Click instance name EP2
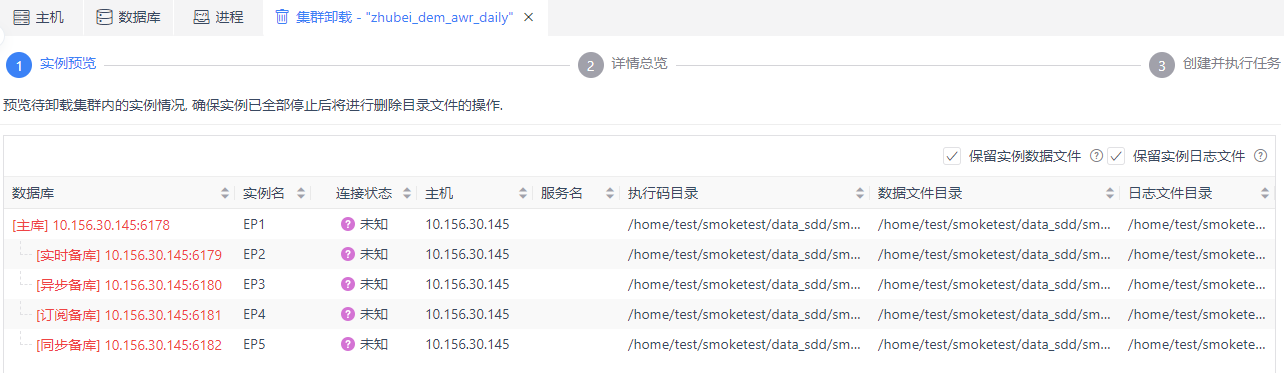 click(254, 254)
